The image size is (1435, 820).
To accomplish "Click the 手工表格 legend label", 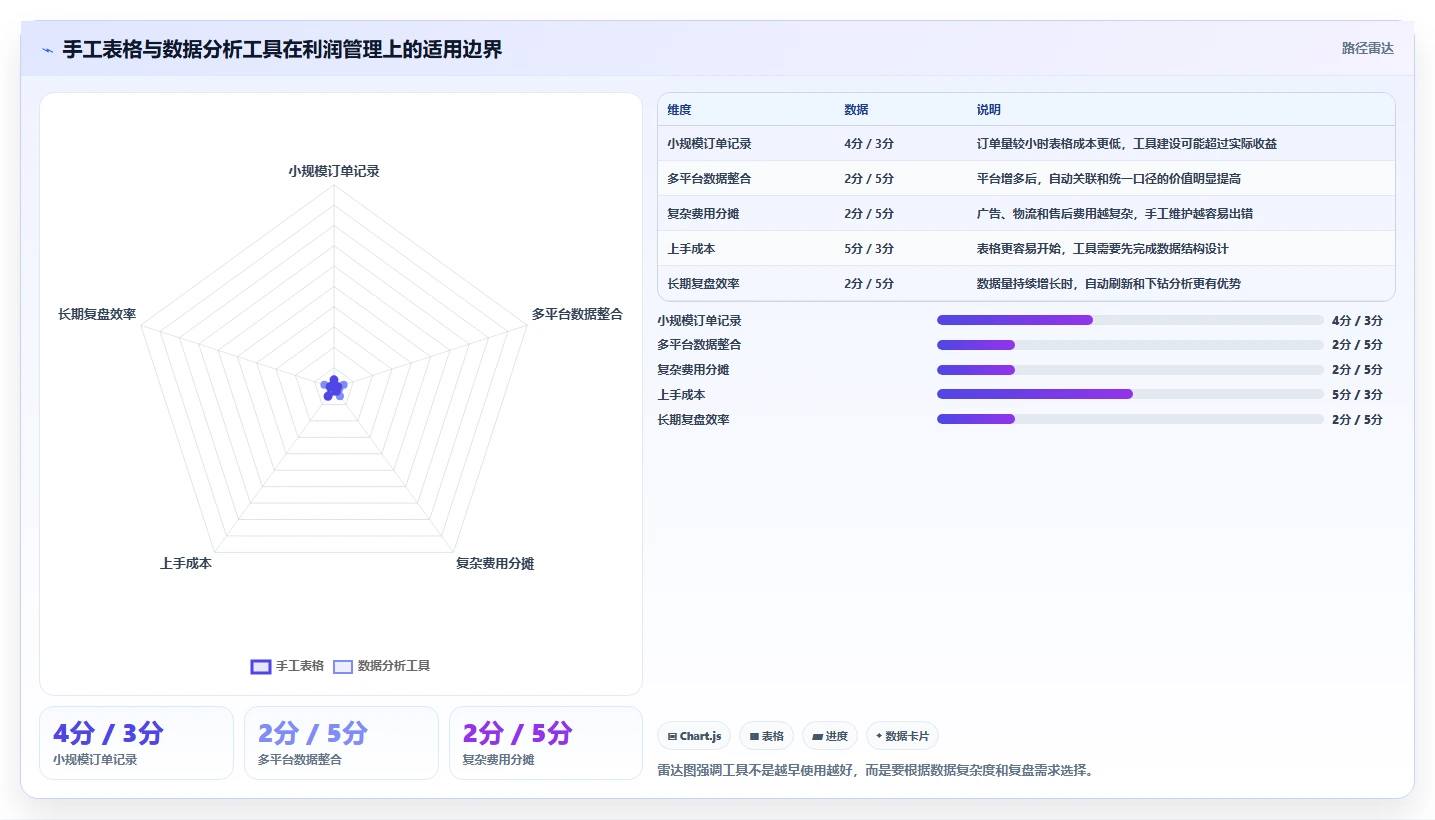I will tap(300, 666).
